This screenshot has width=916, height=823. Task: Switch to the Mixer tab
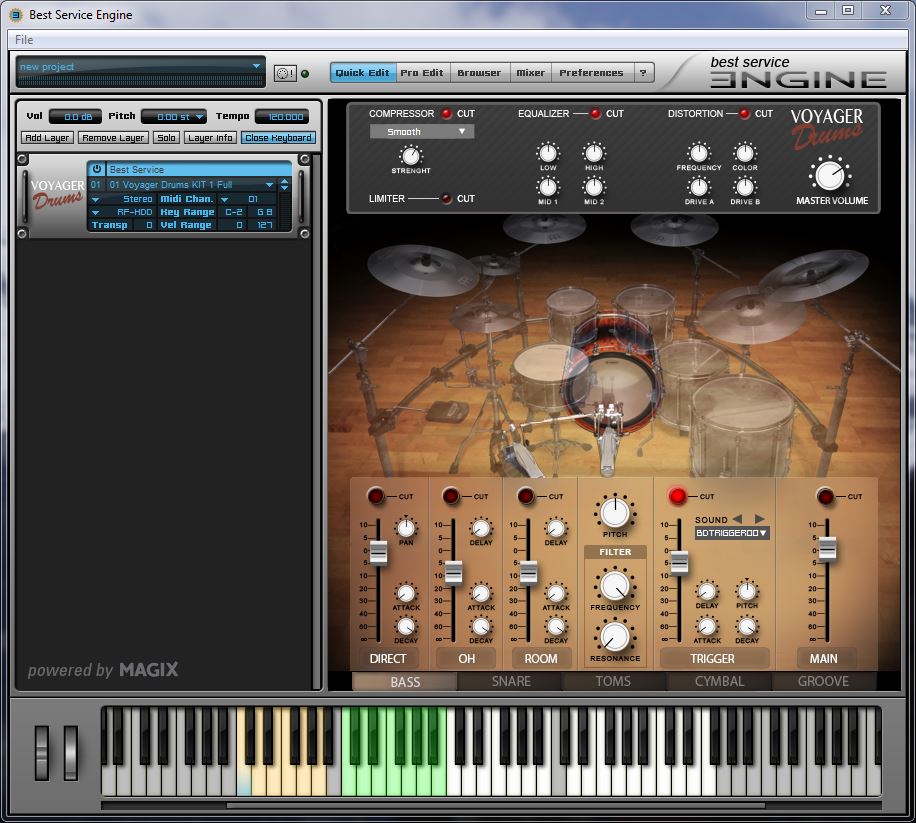tap(530, 73)
